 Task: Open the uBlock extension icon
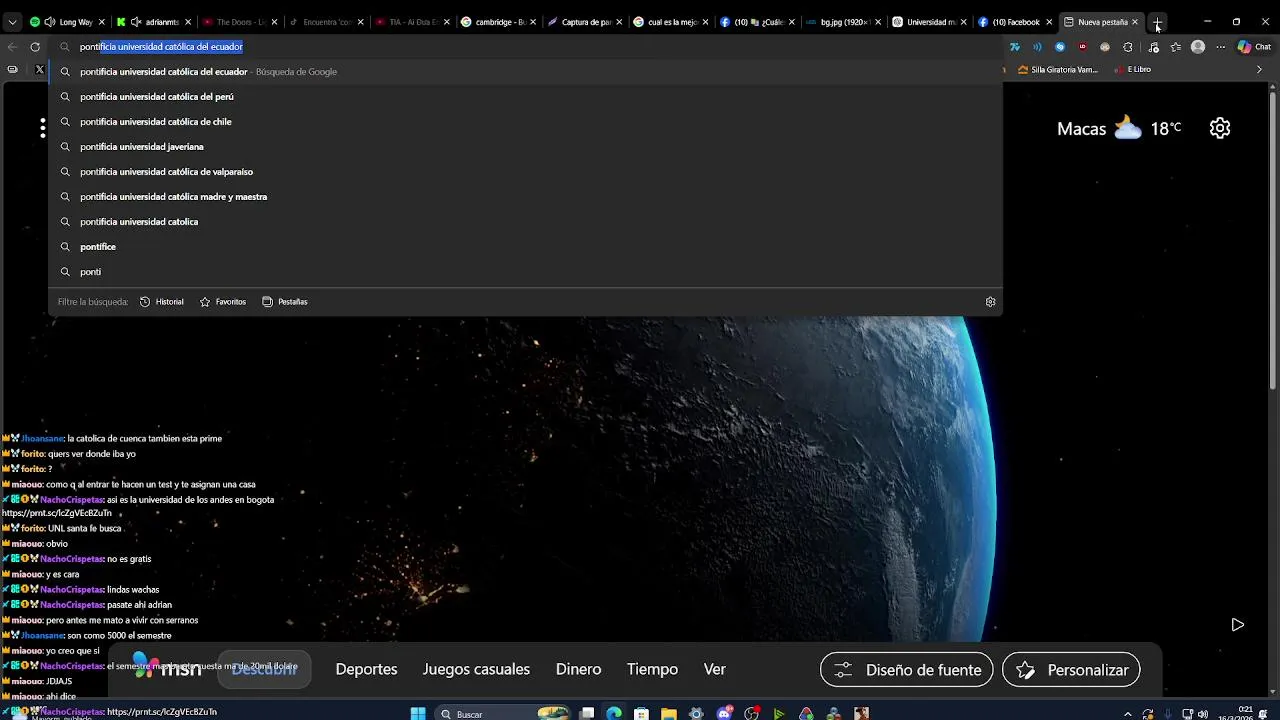point(1082,47)
